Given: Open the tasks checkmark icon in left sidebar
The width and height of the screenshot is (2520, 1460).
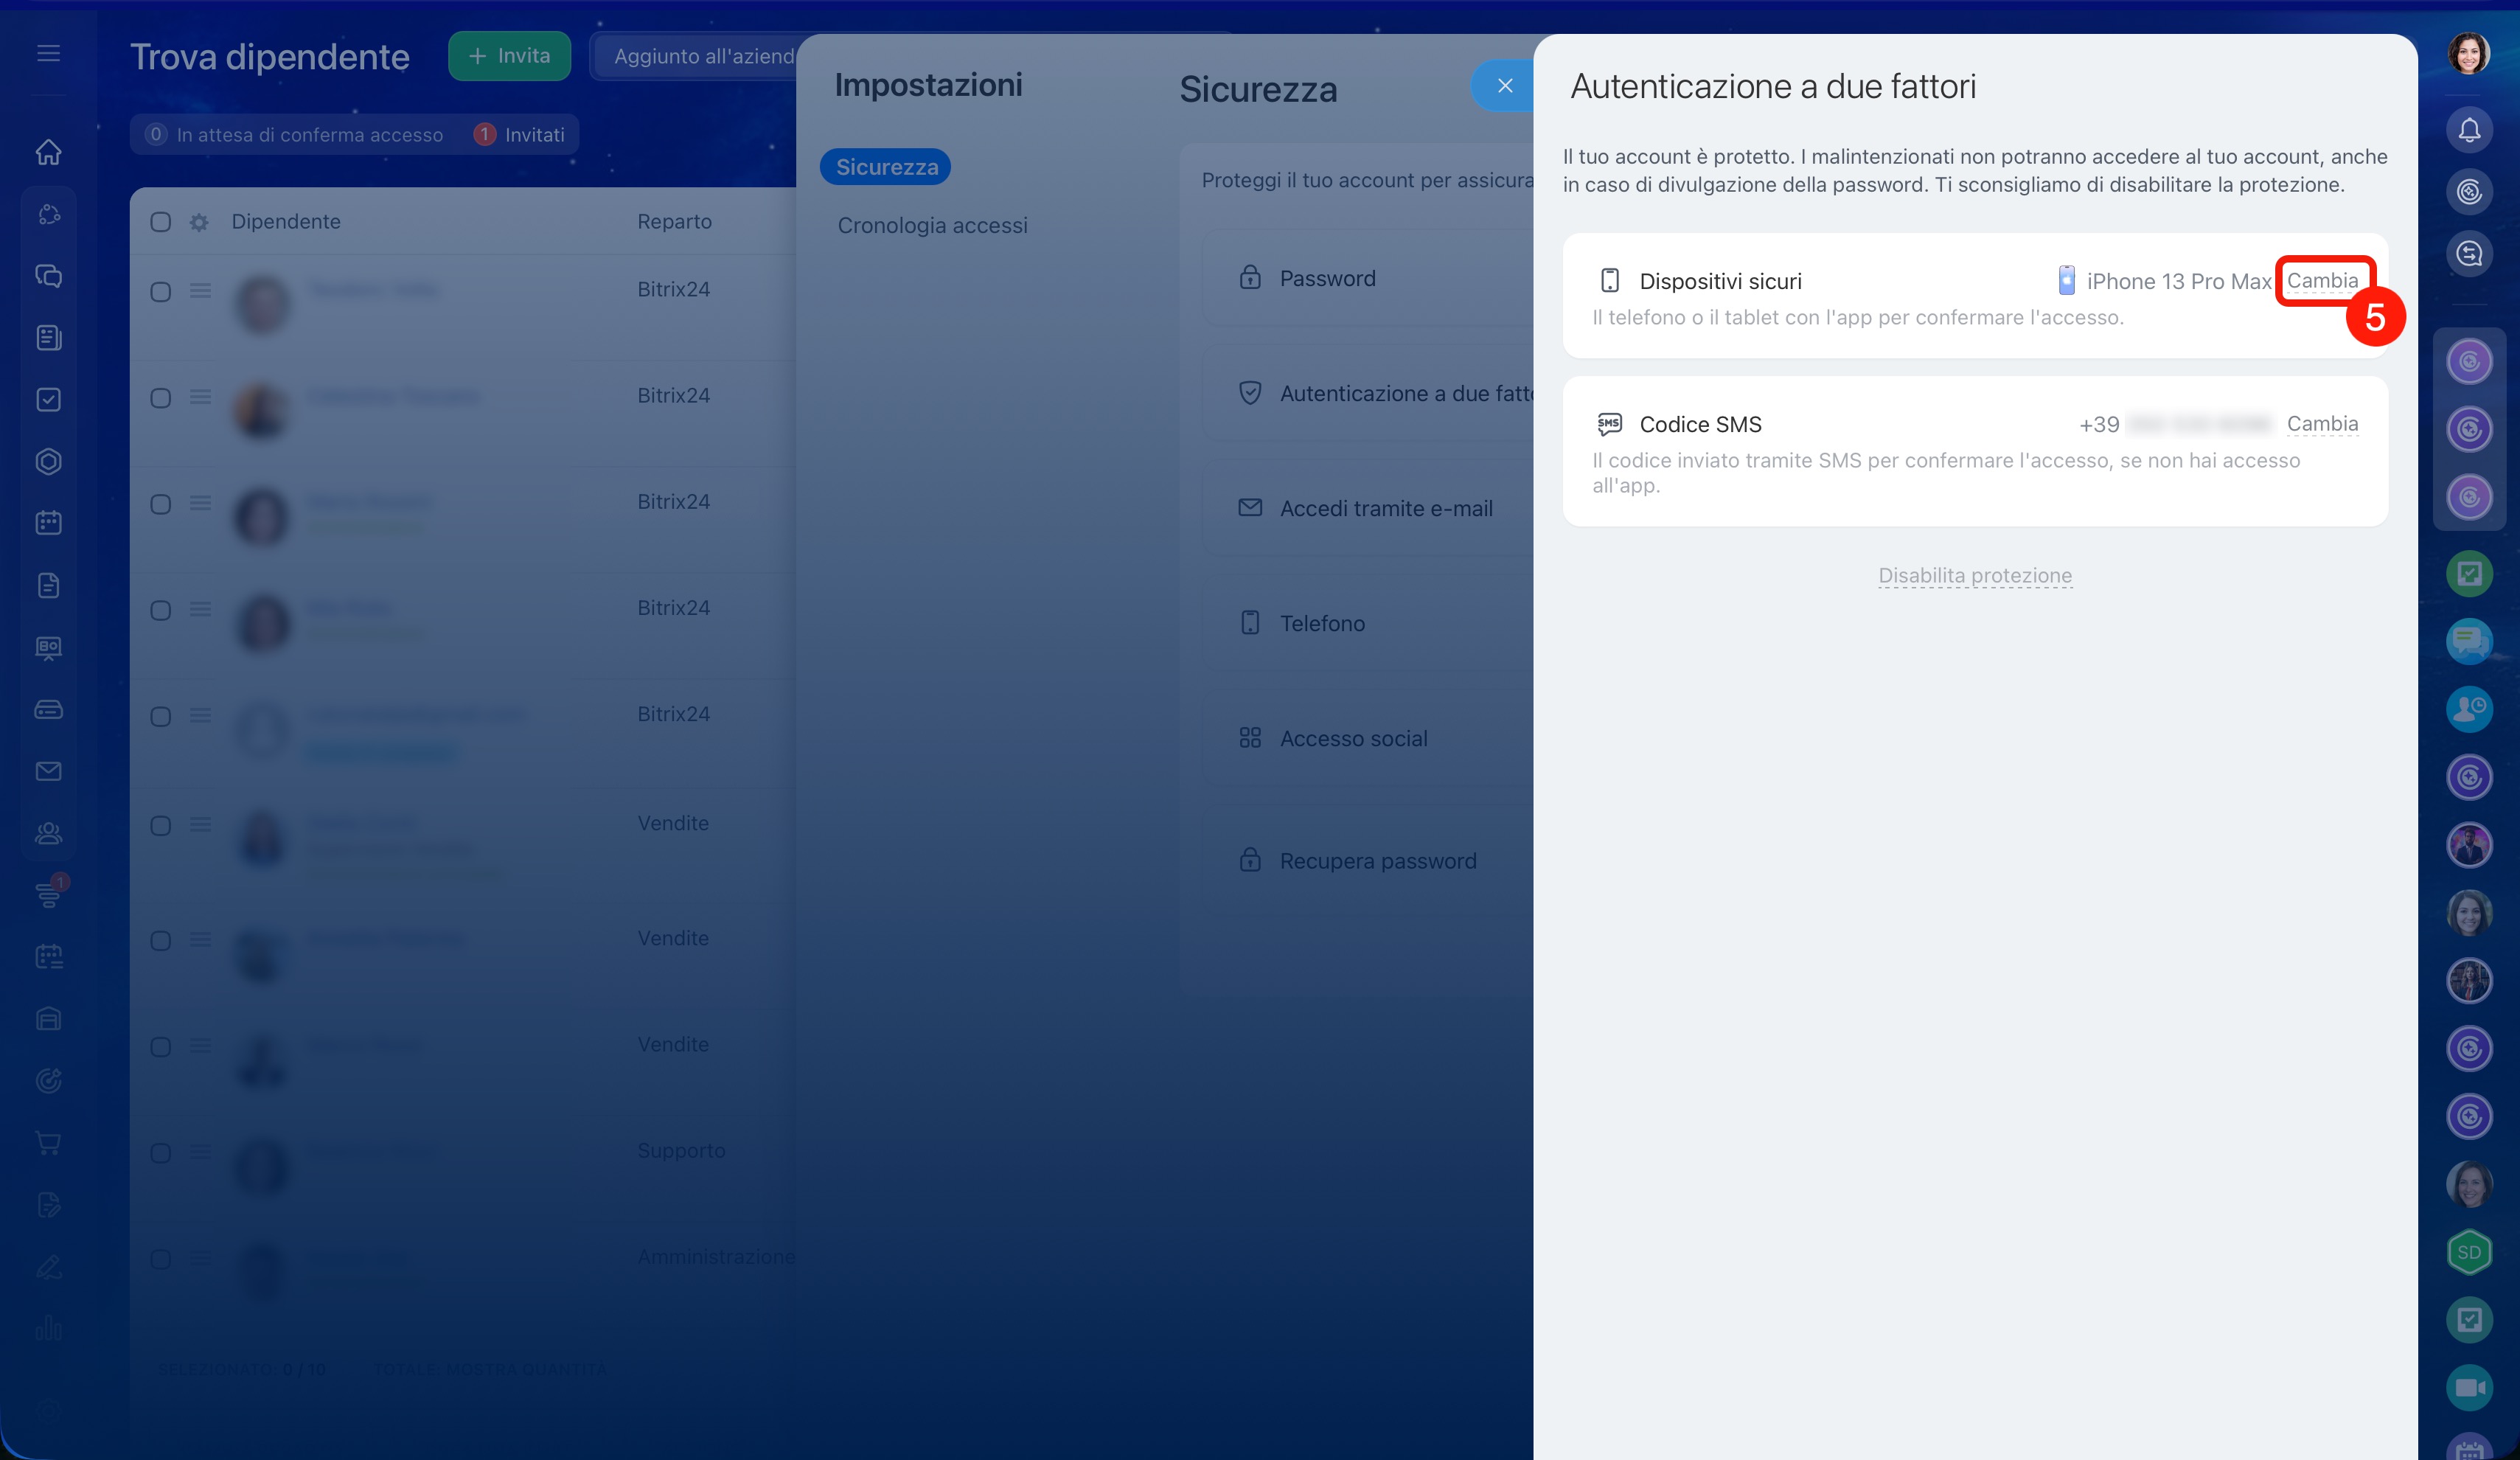Looking at the screenshot, I should point(48,400).
